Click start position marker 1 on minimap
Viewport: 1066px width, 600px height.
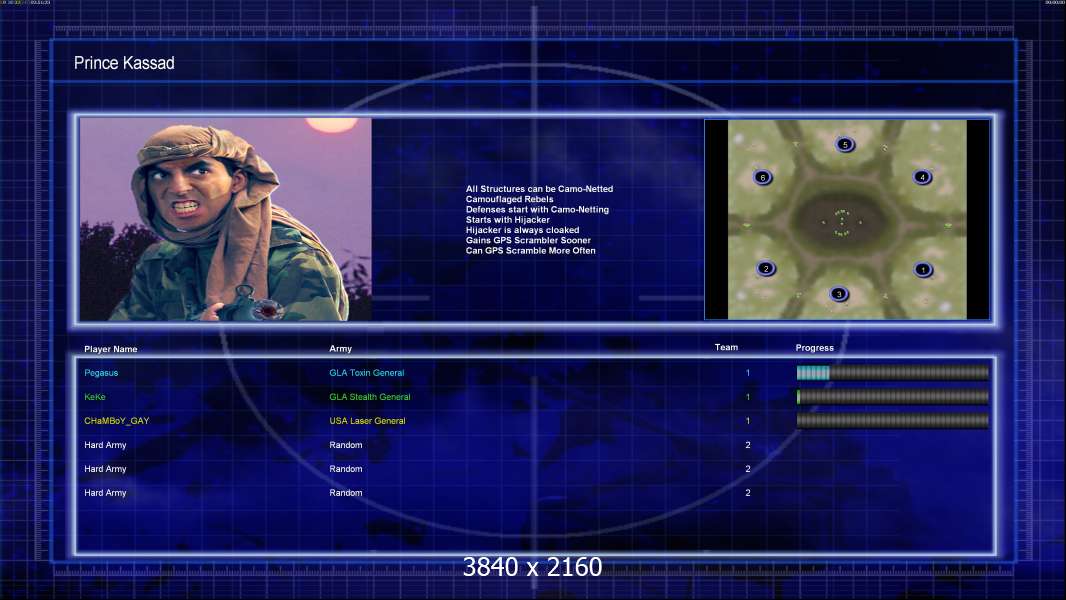click(923, 270)
